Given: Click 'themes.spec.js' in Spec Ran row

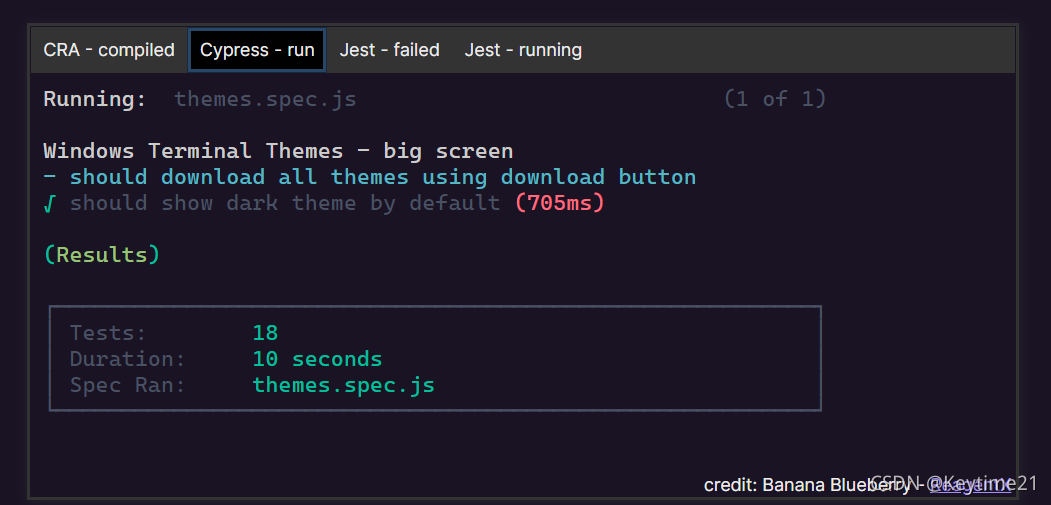Looking at the screenshot, I should pos(344,386).
